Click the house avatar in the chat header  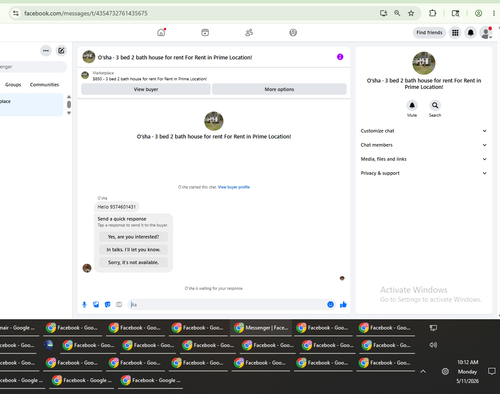tap(89, 57)
